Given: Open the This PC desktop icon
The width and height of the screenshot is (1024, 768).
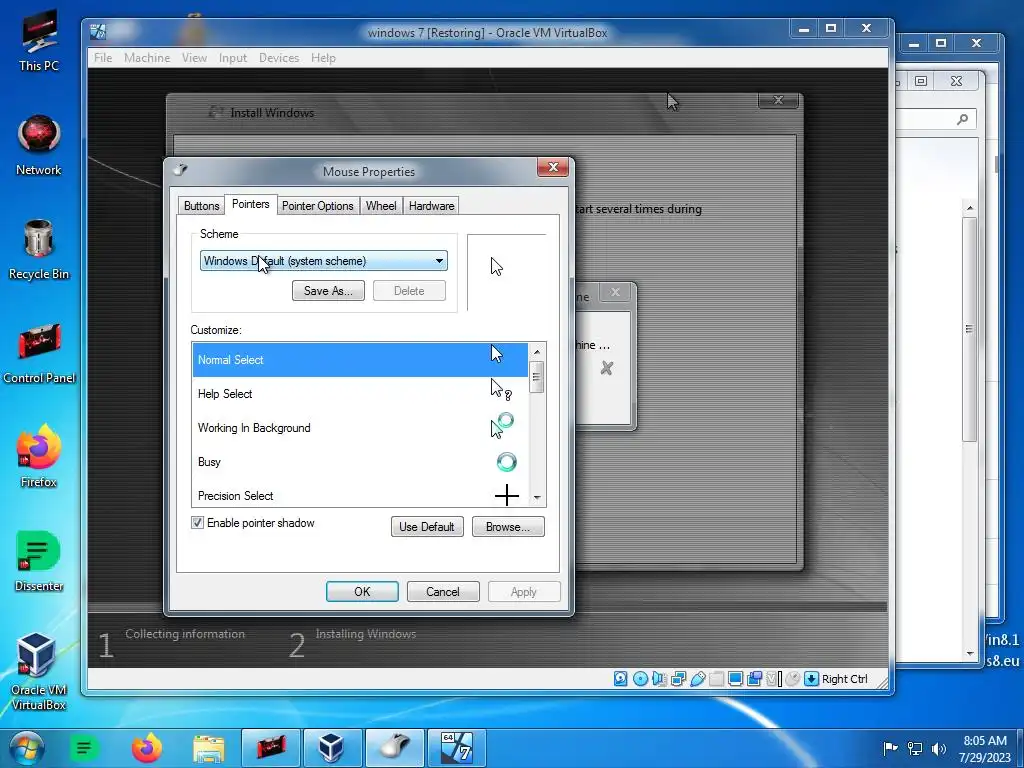Looking at the screenshot, I should (39, 40).
